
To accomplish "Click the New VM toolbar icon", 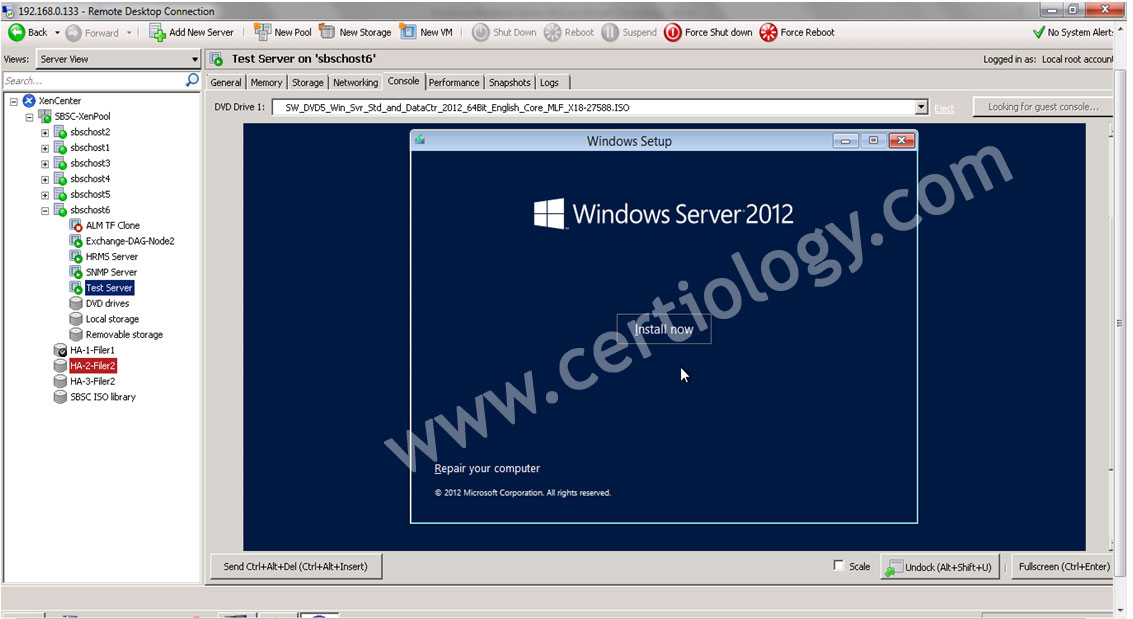I will 408,33.
